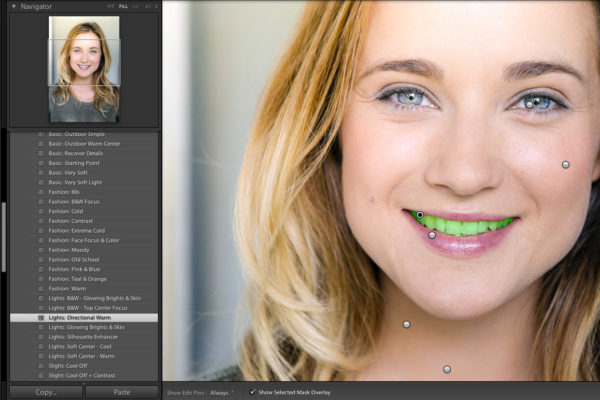Apply preset Fashion: Cold
Screen dimensions: 600x400
click(x=84, y=211)
